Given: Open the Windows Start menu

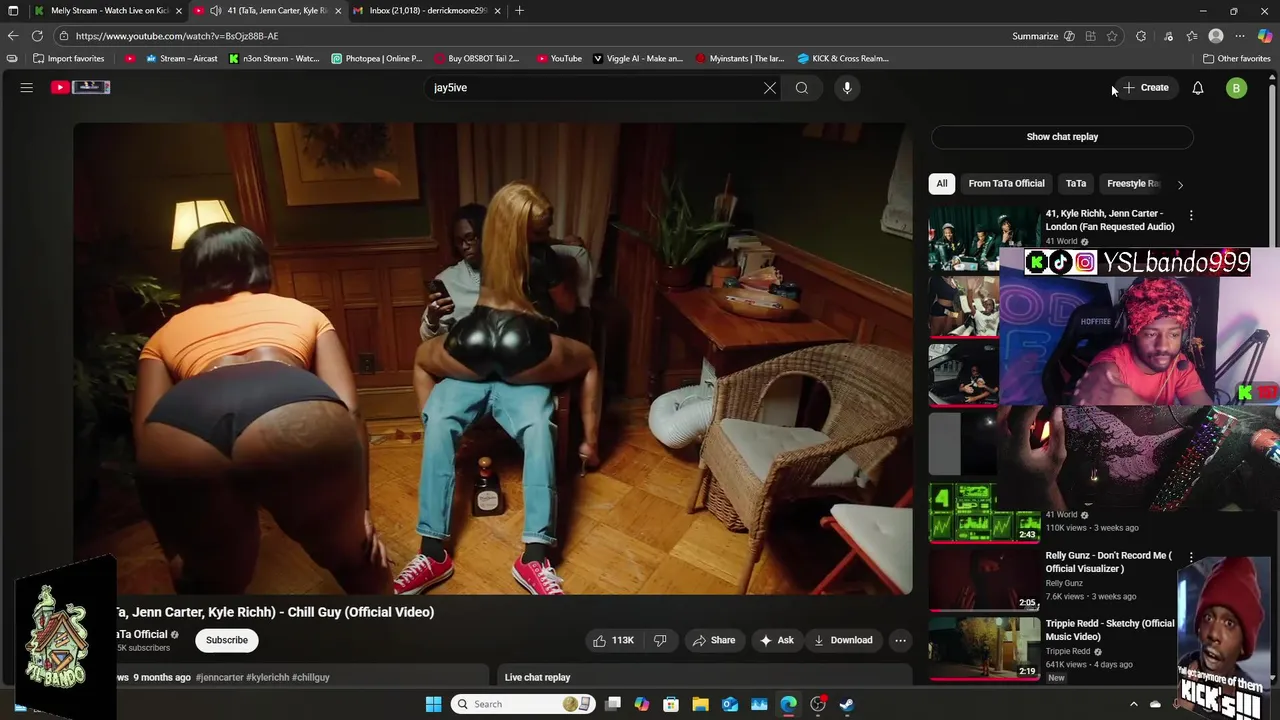Looking at the screenshot, I should 433,704.
